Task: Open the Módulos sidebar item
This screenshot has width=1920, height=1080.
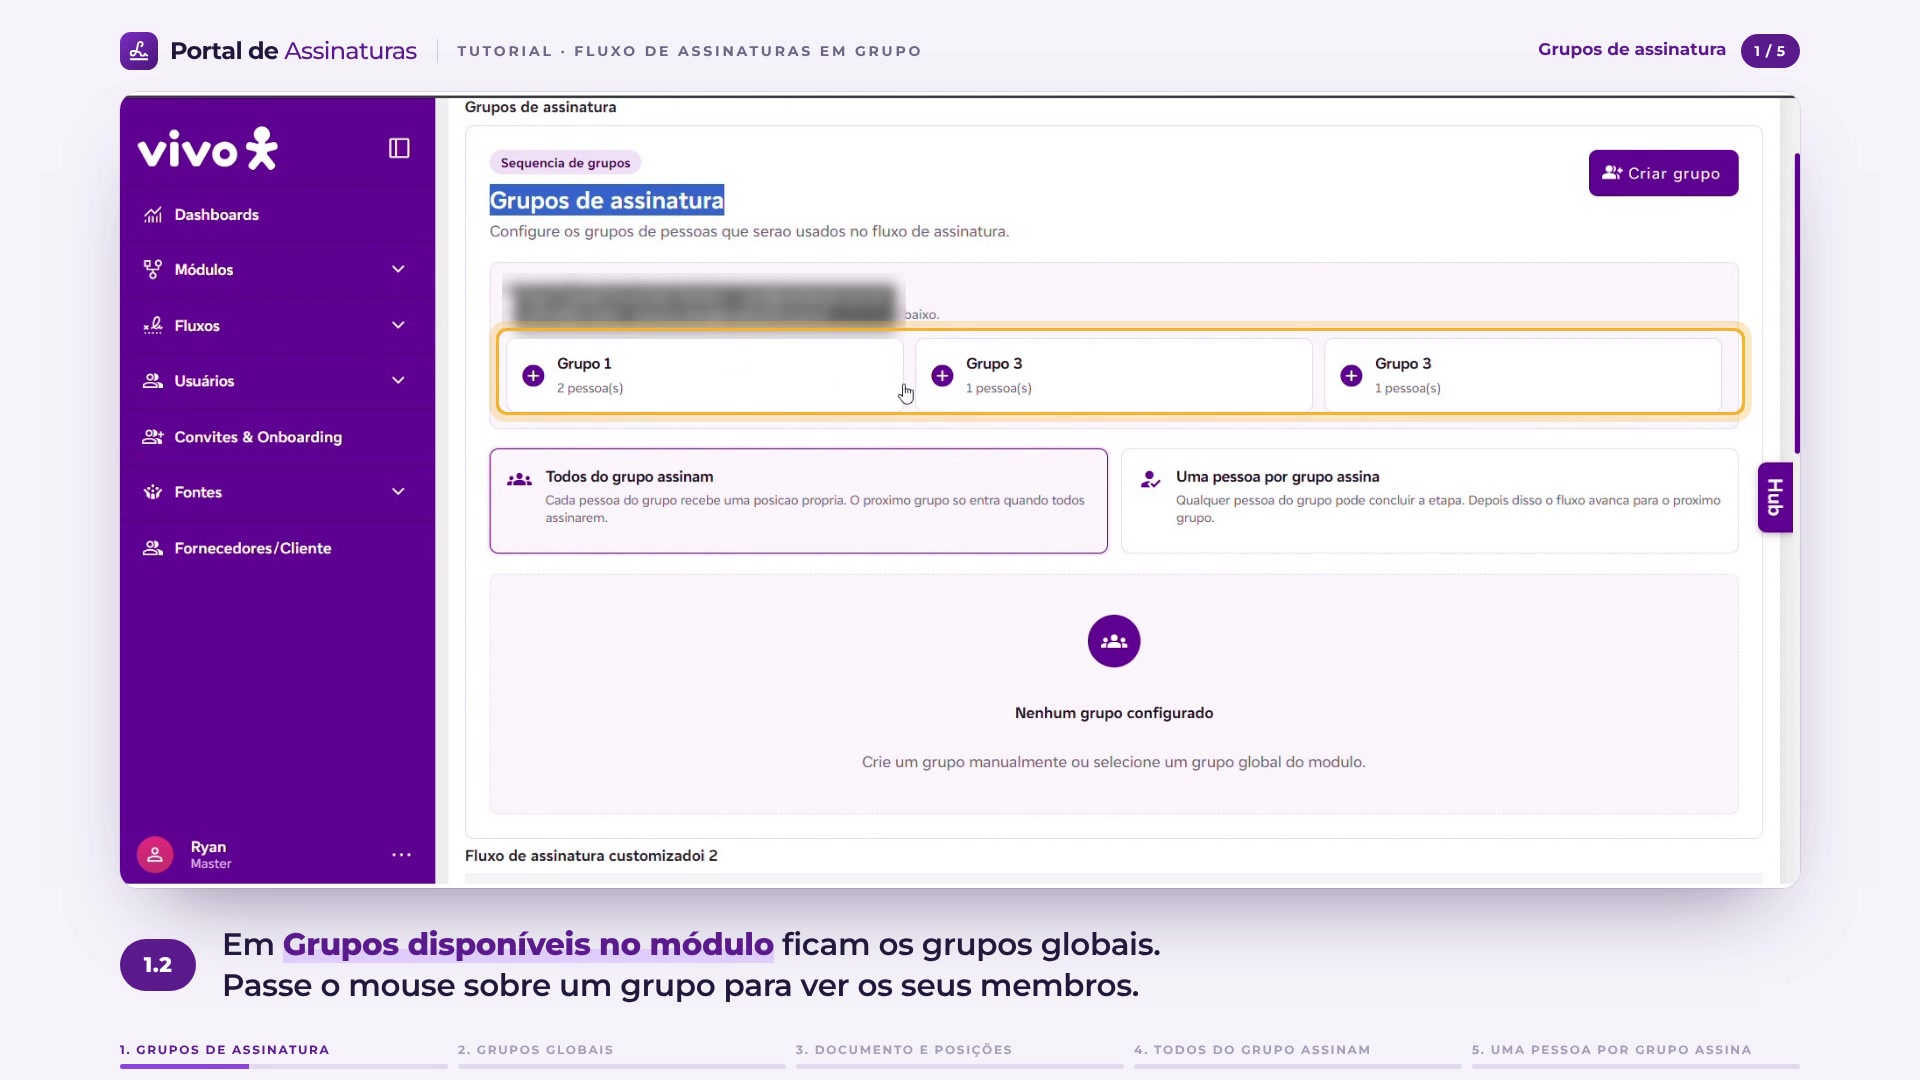Action: click(x=277, y=270)
